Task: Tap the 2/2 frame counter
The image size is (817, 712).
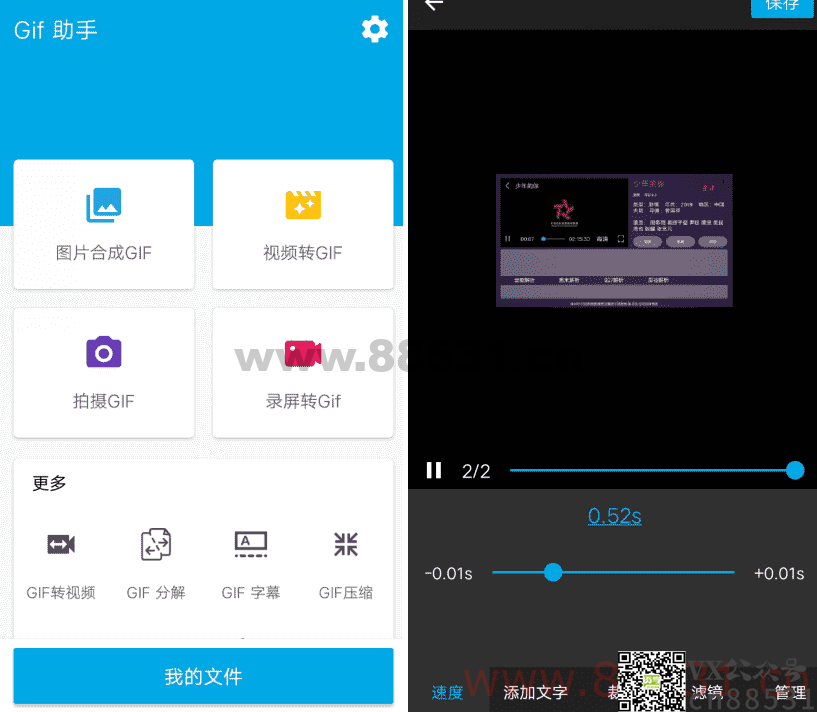Action: 476,471
